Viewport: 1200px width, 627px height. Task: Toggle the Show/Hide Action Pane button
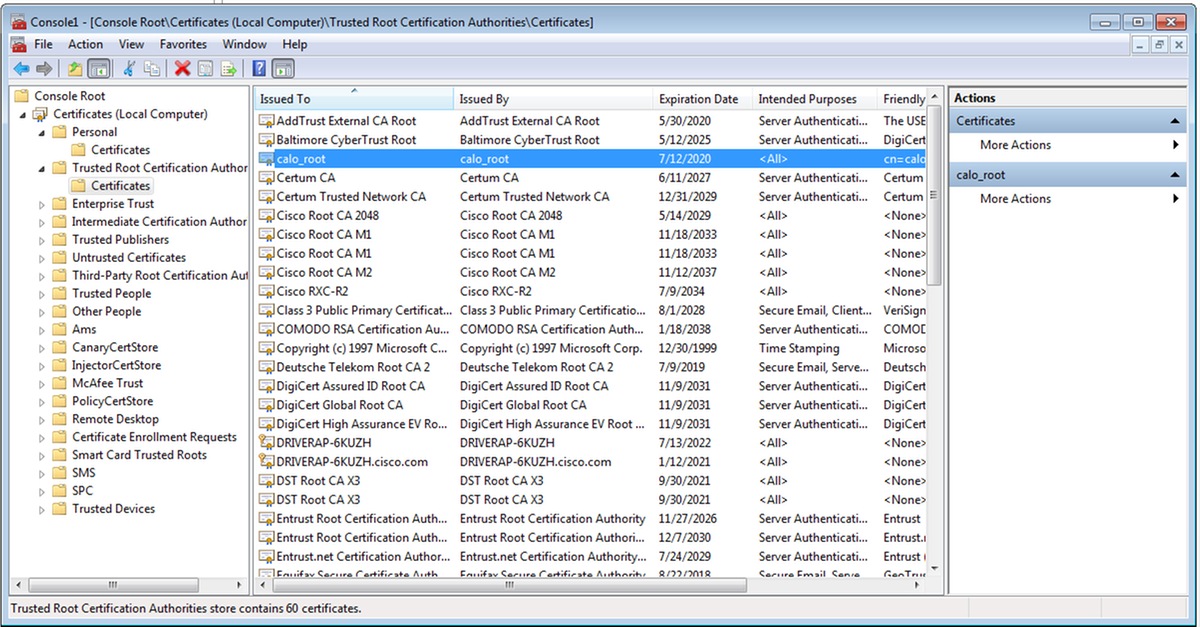pyautogui.click(x=283, y=69)
